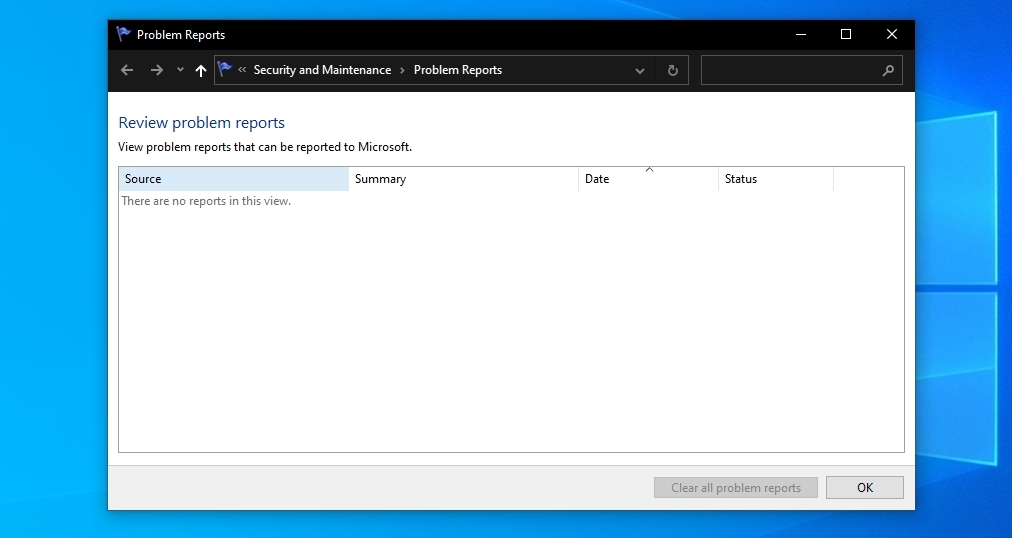Sort by the Date column header
The height and width of the screenshot is (538, 1012).
[x=649, y=179]
